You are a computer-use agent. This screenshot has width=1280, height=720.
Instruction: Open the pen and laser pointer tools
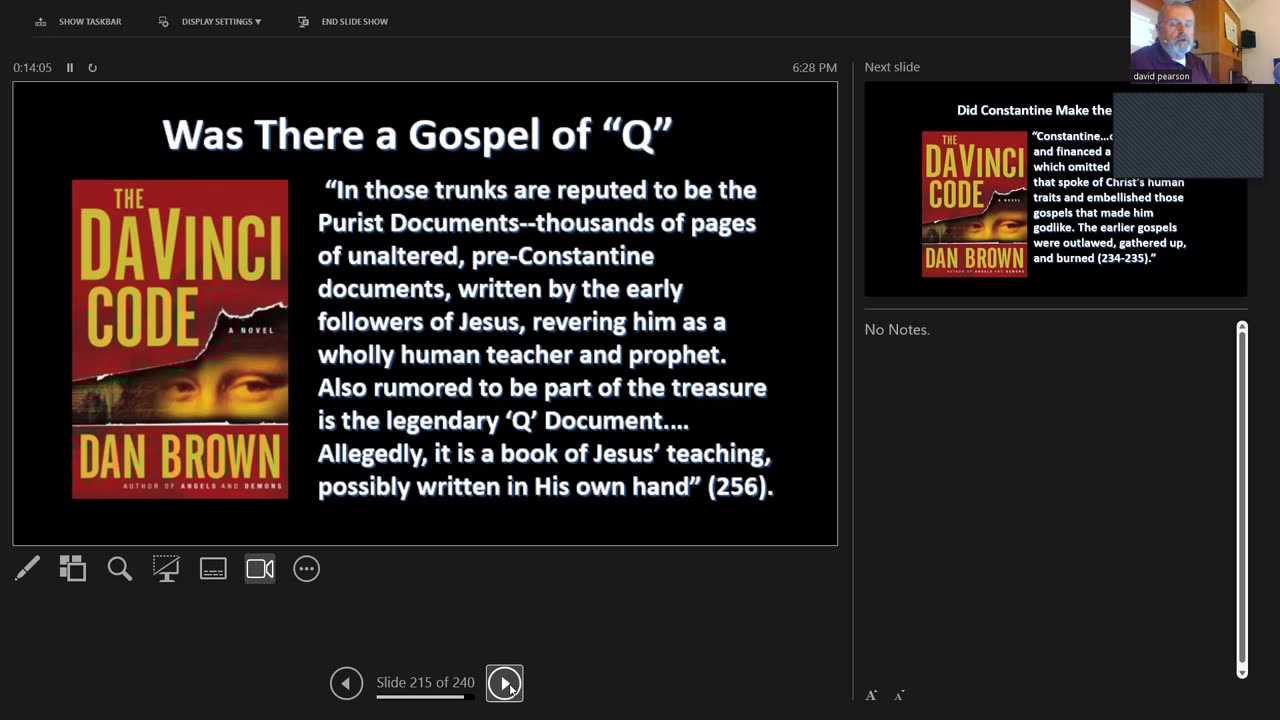click(x=27, y=569)
